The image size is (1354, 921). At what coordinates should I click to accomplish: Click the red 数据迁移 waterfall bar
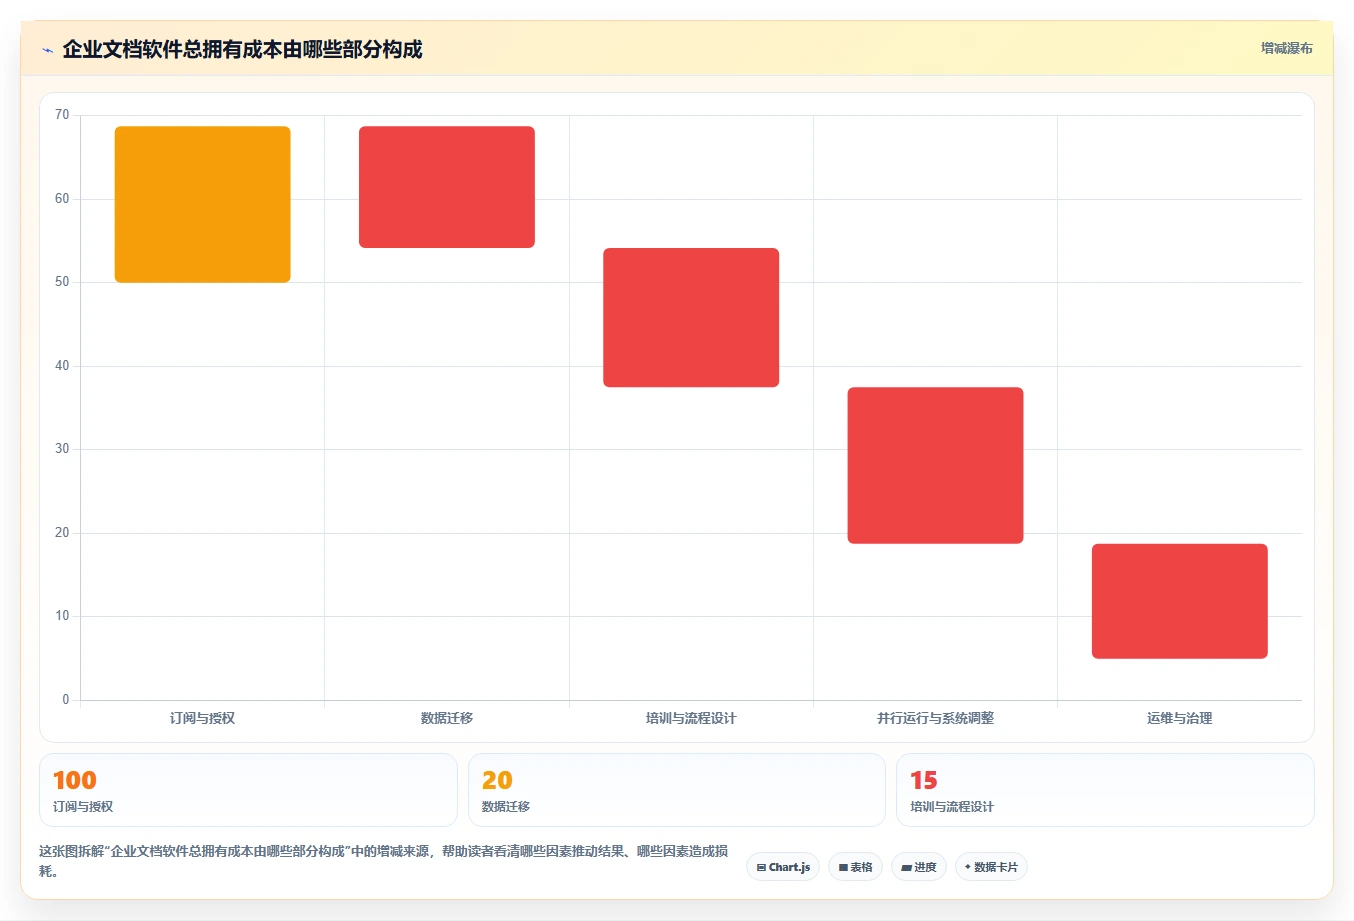[x=447, y=187]
